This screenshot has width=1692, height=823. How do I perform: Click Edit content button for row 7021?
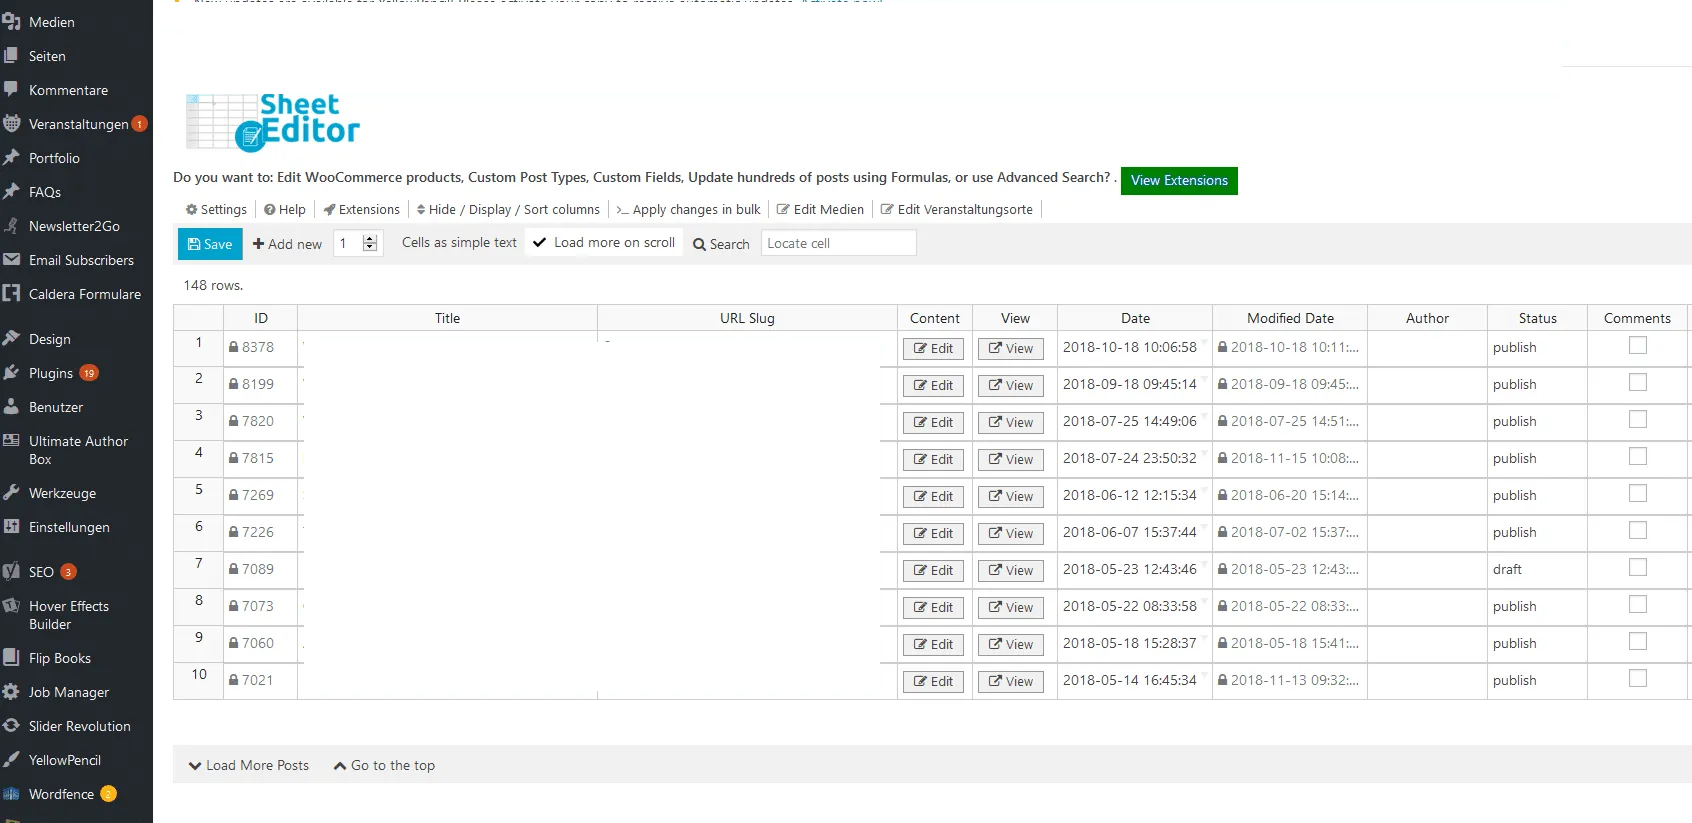click(933, 681)
